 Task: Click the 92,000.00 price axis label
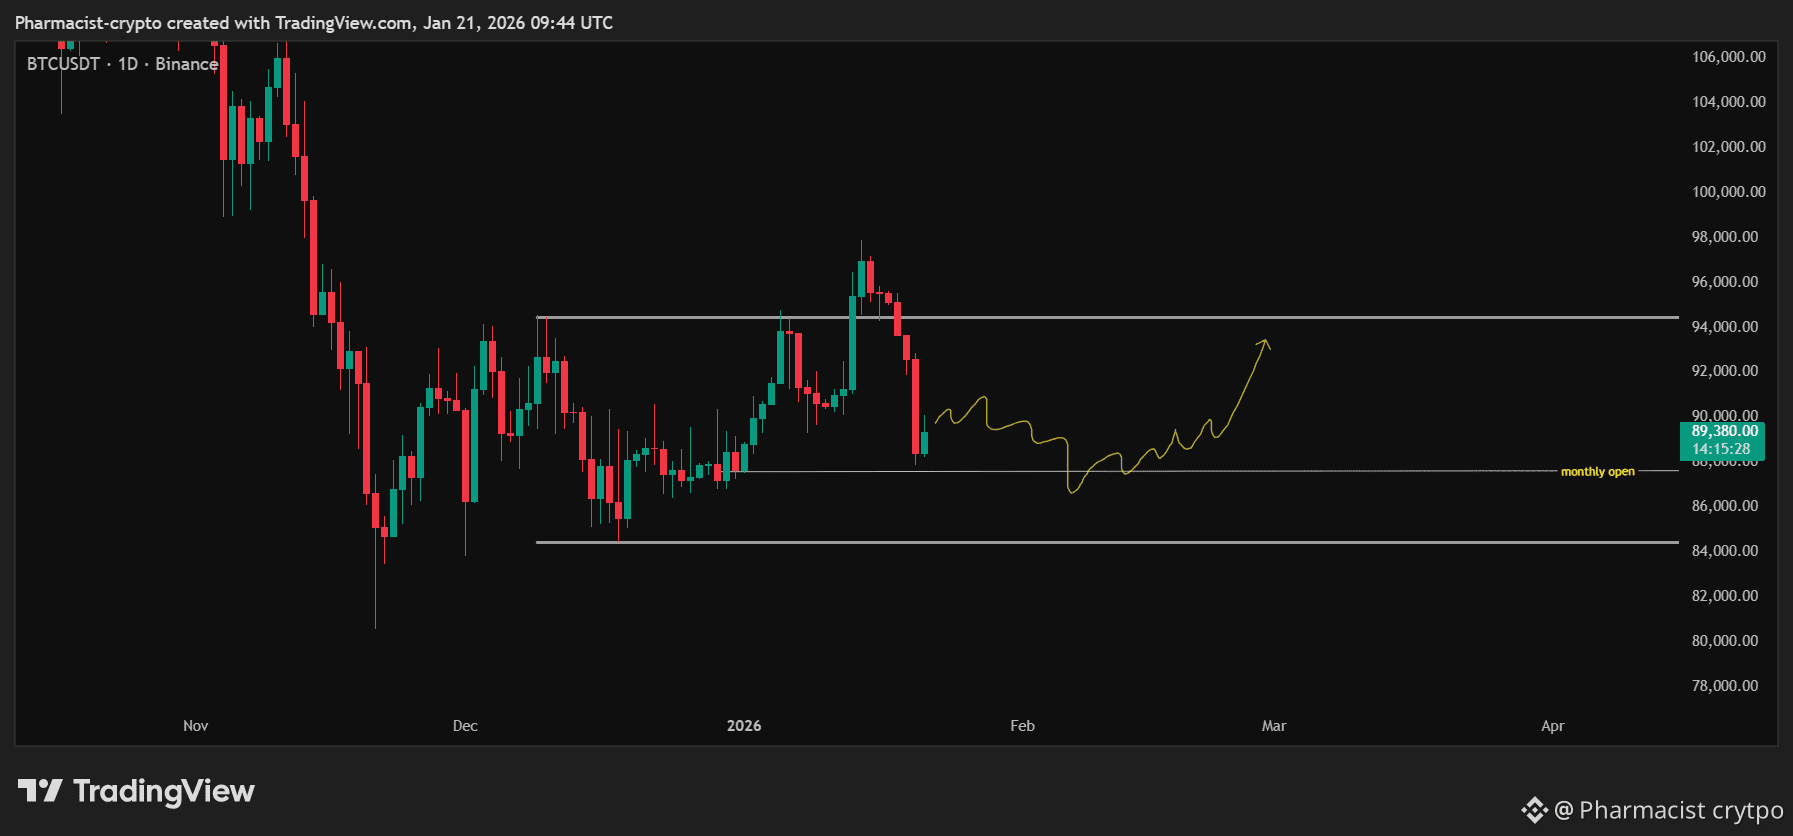(x=1724, y=371)
